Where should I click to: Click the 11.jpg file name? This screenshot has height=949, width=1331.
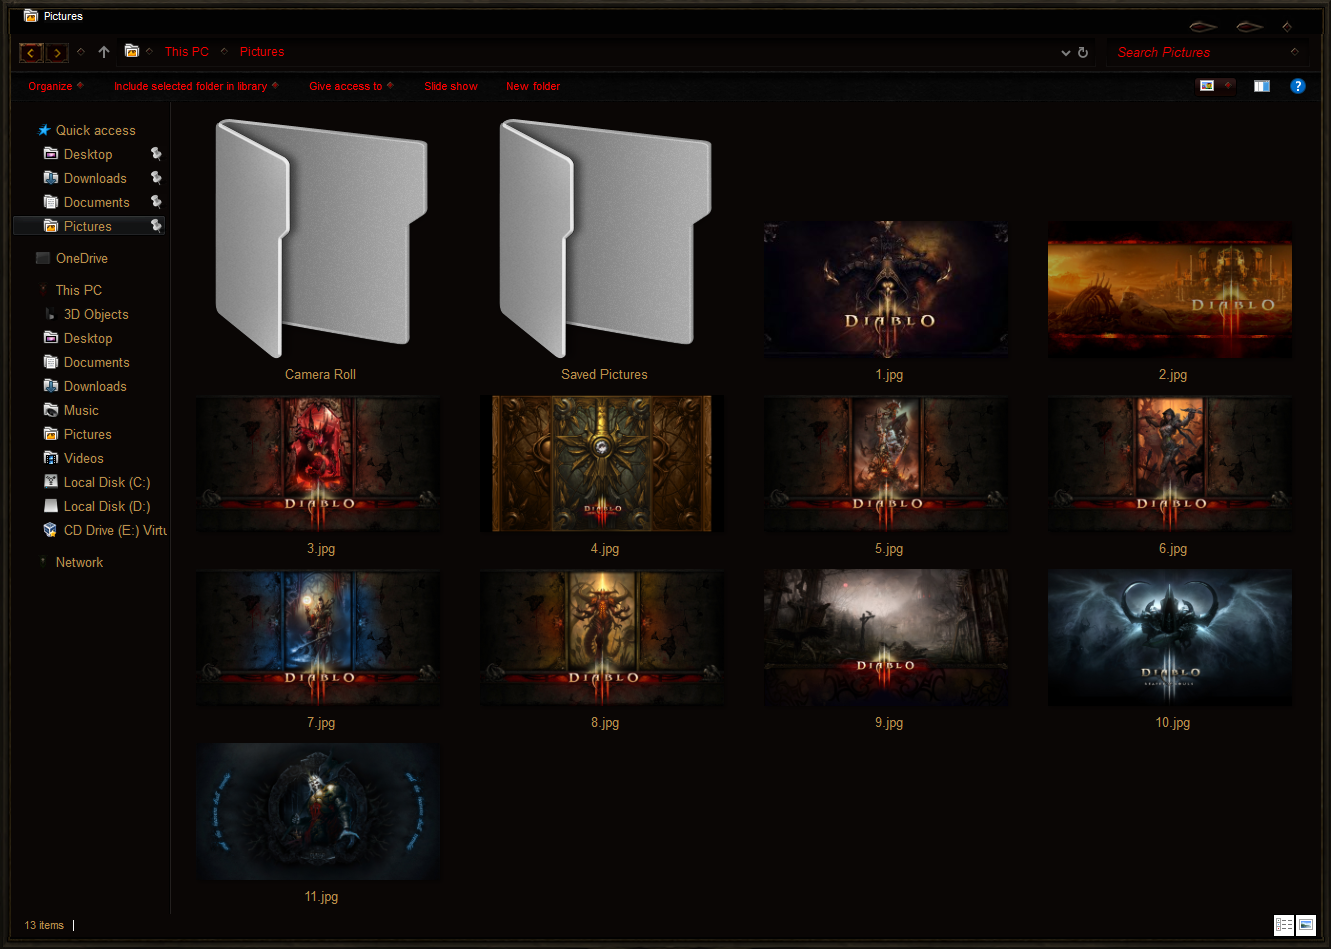pos(321,897)
